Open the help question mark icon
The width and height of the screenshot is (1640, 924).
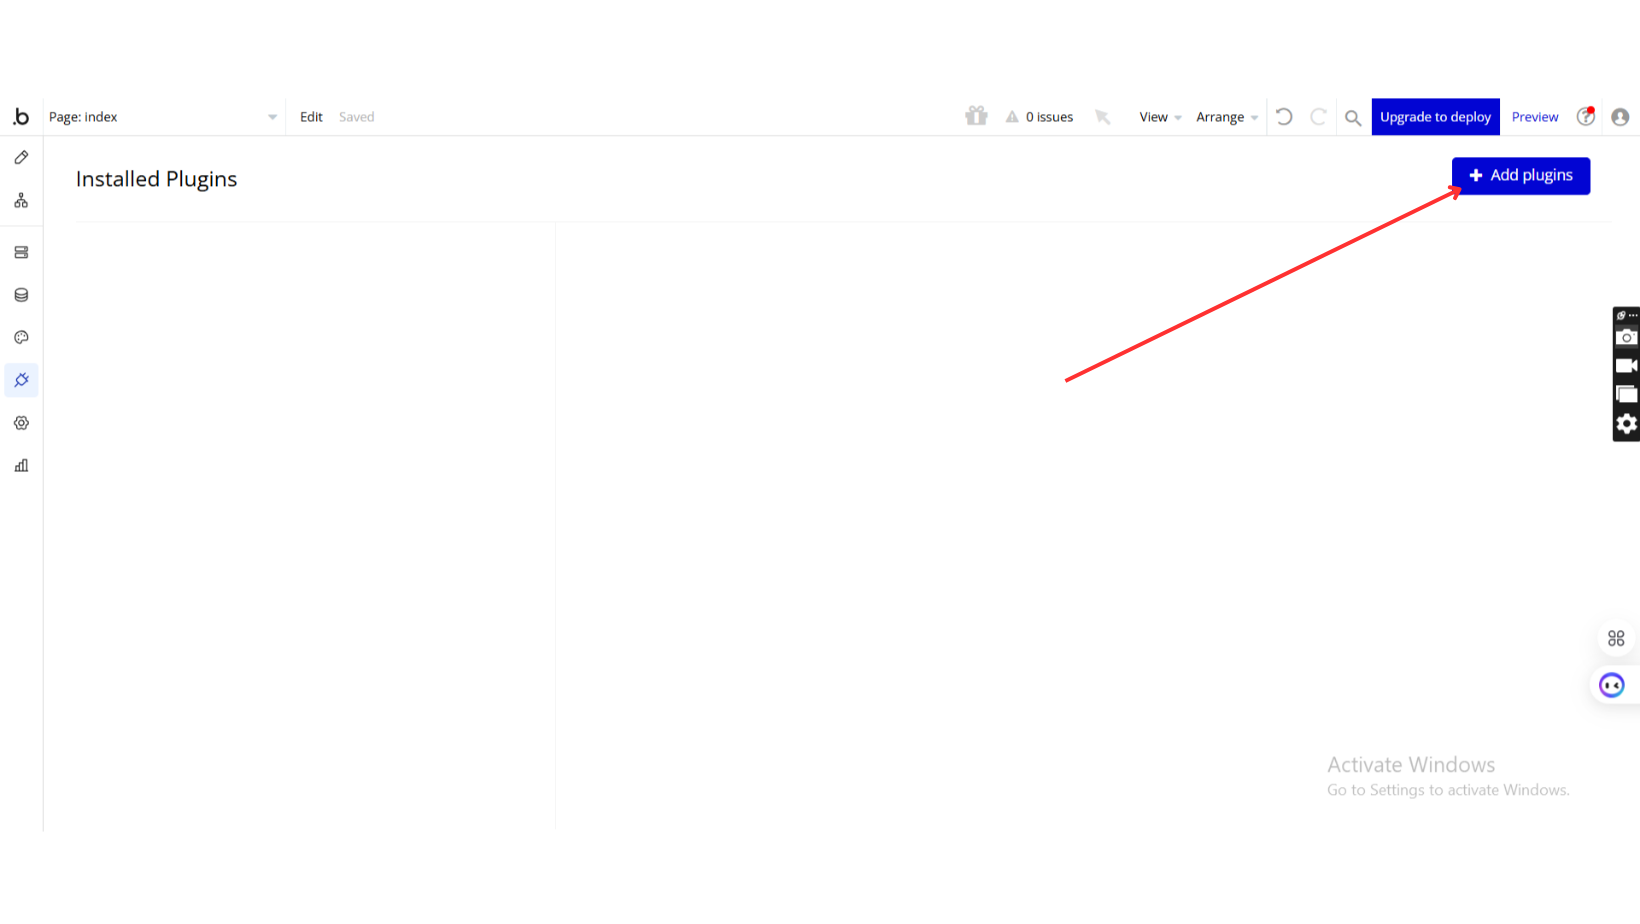coord(1586,117)
